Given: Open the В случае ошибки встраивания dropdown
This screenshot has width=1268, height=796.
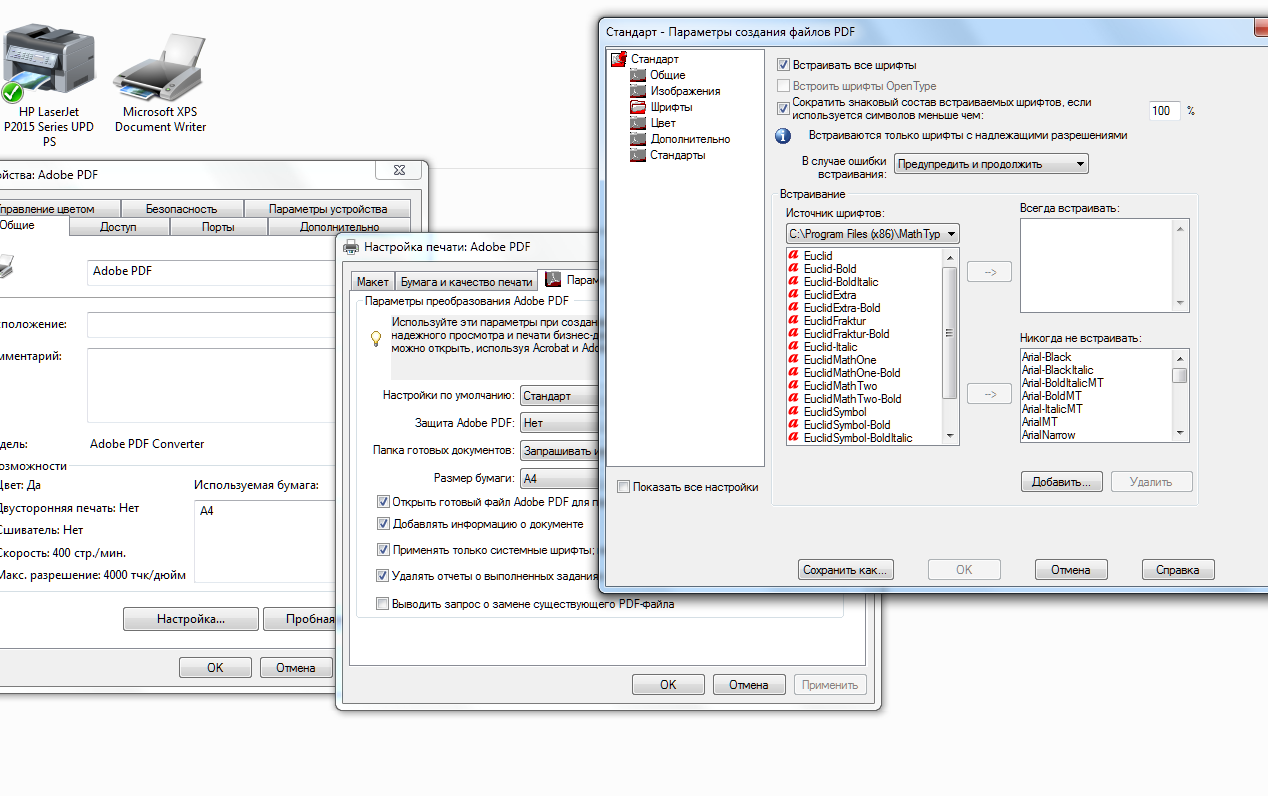Looking at the screenshot, I should [991, 164].
